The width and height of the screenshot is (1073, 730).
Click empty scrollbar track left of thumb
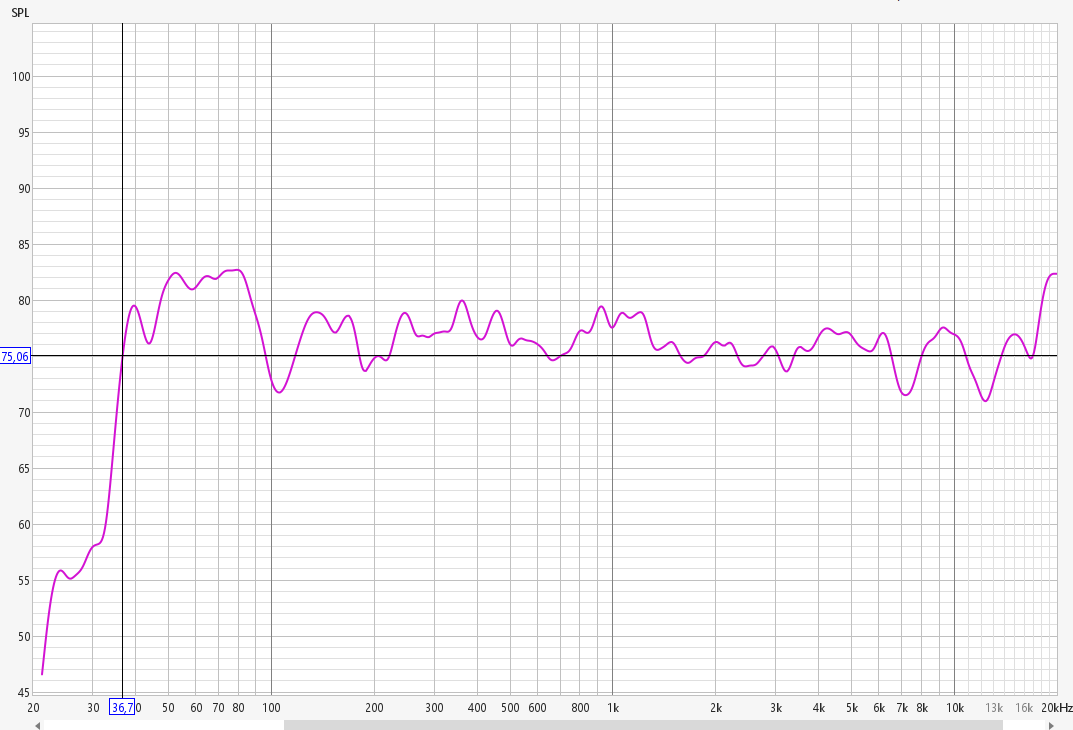(x=160, y=725)
